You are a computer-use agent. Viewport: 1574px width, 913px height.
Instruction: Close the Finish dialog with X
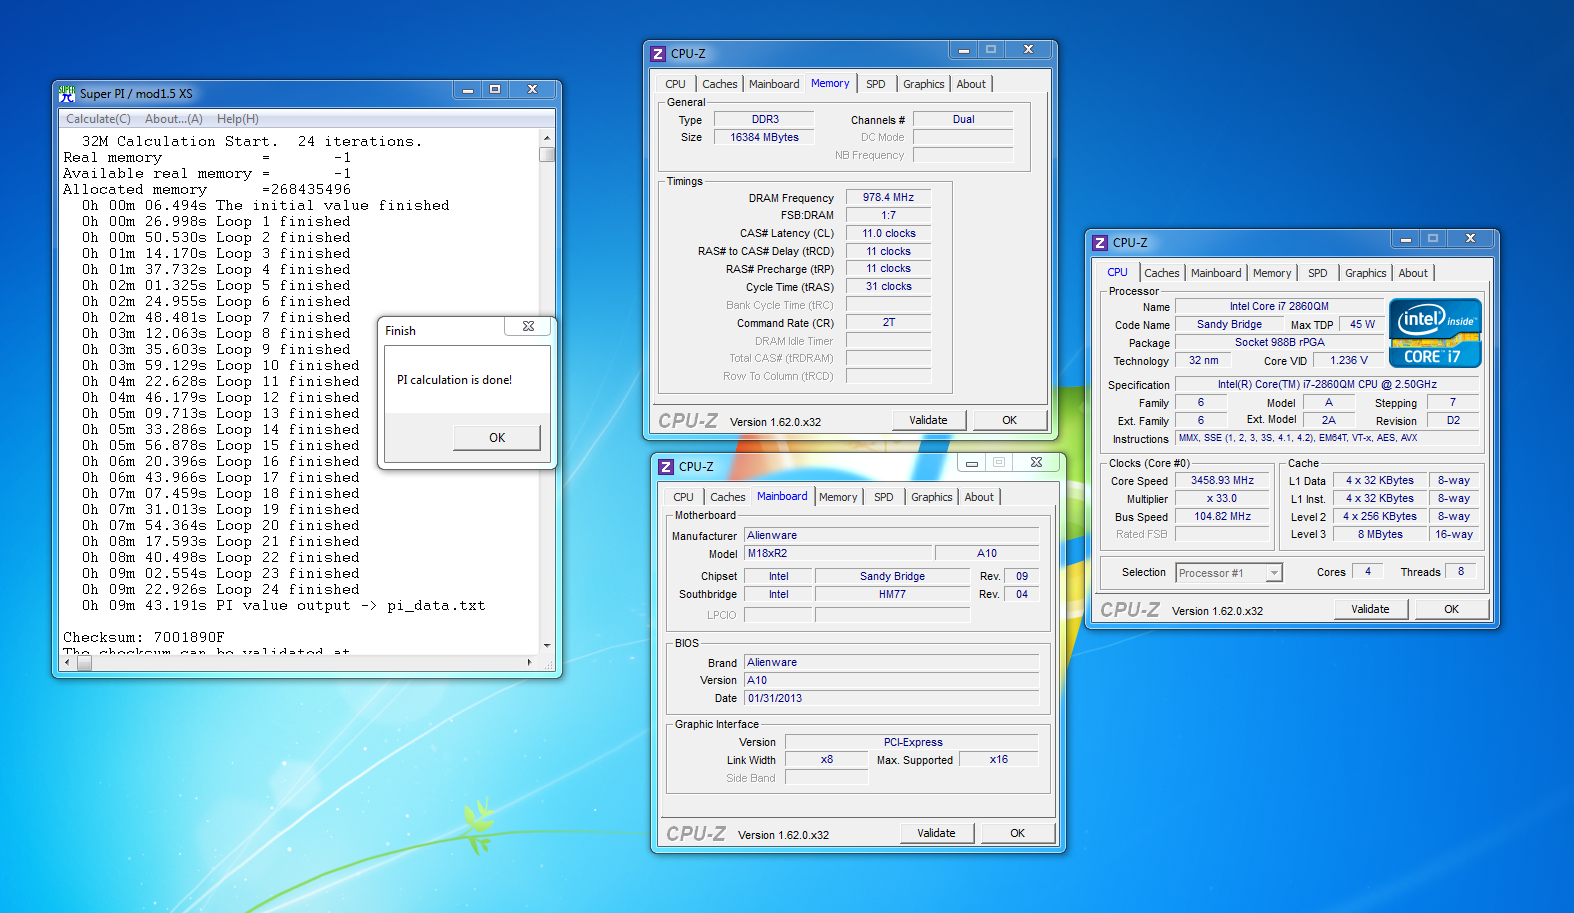528,327
